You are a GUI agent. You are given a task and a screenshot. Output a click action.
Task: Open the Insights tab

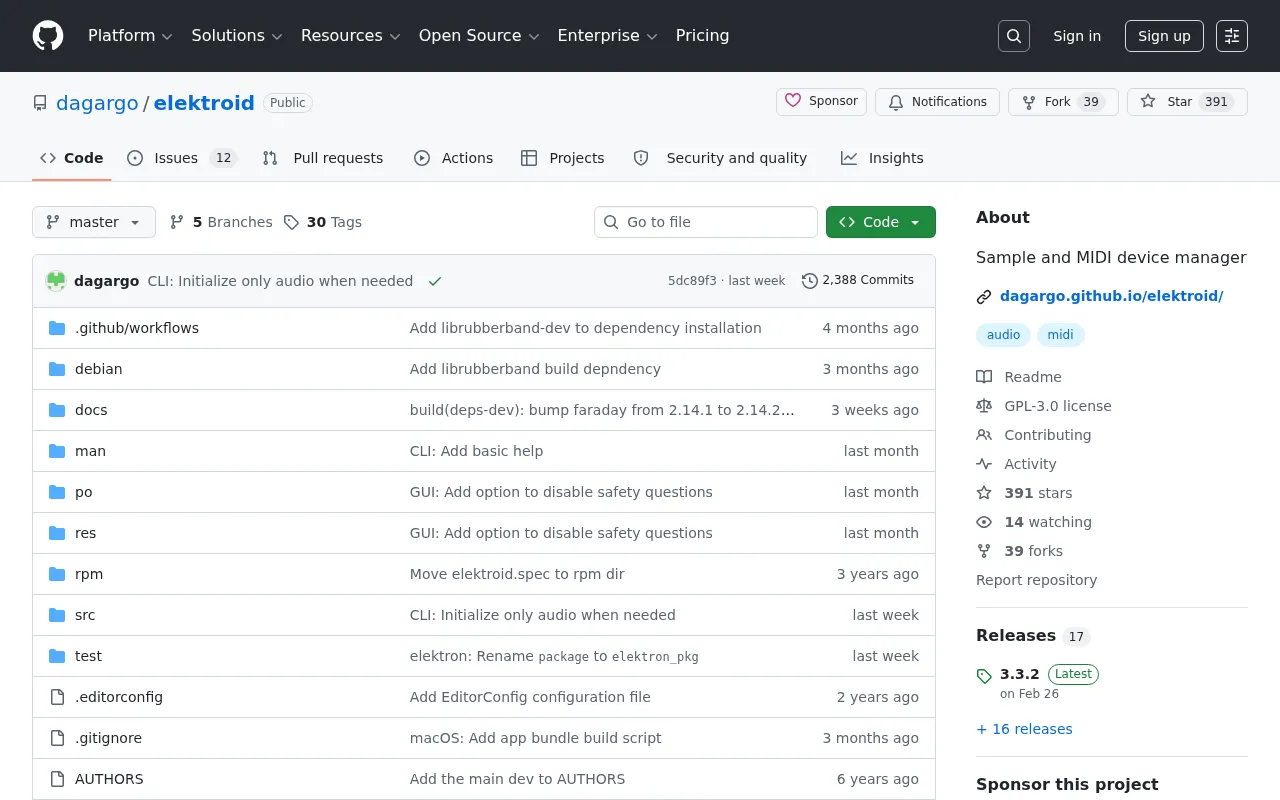pyautogui.click(x=882, y=158)
